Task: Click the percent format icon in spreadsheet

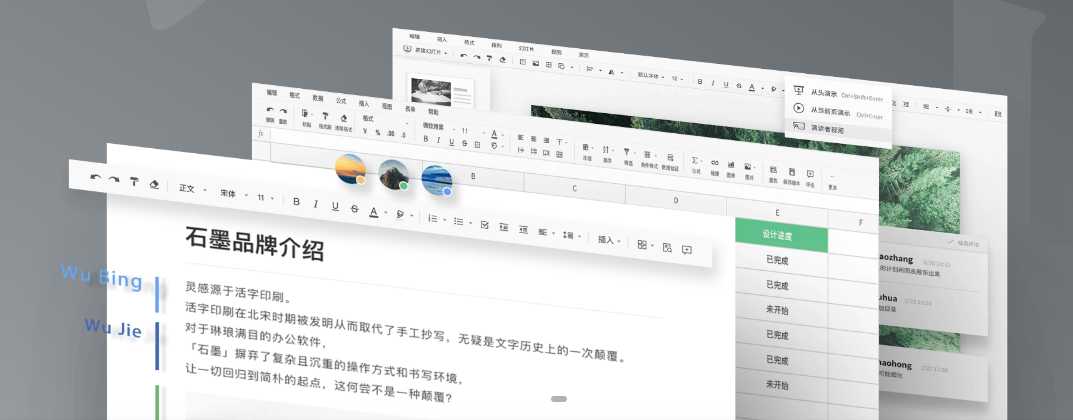Action: pos(378,132)
